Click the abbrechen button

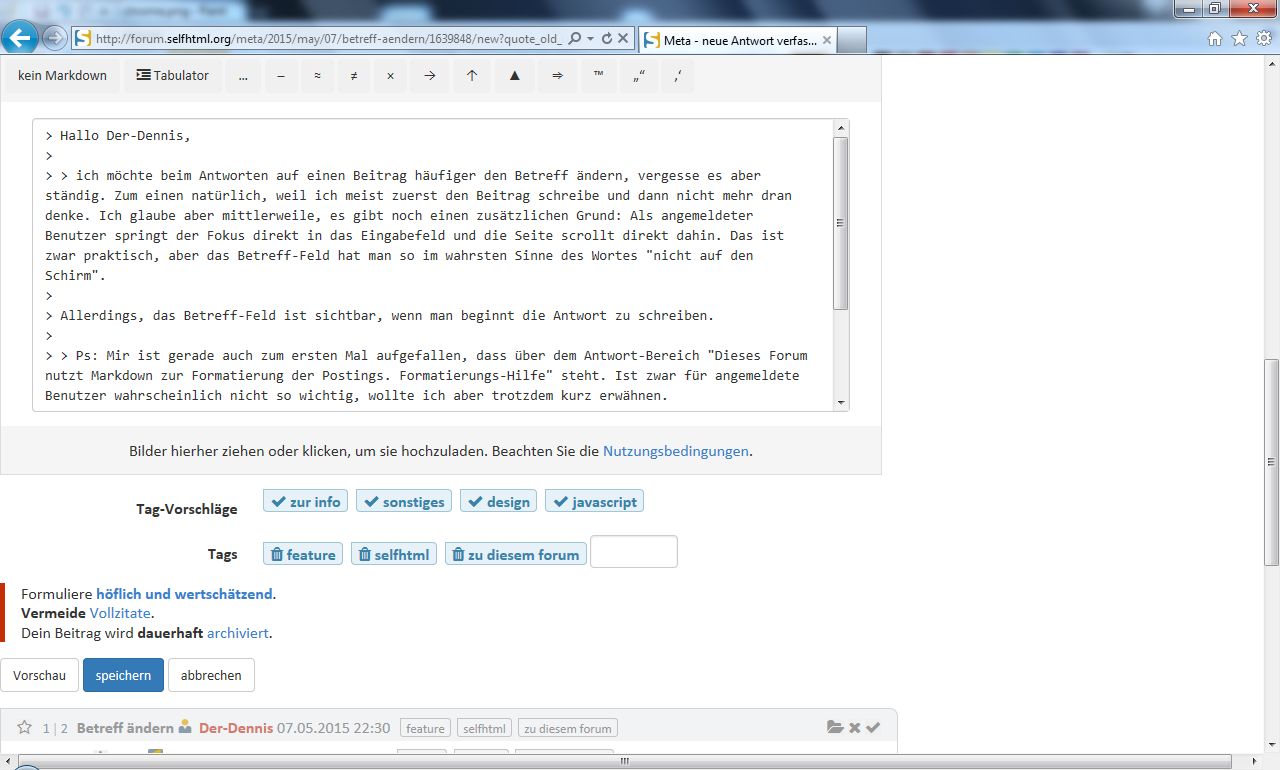coord(211,675)
